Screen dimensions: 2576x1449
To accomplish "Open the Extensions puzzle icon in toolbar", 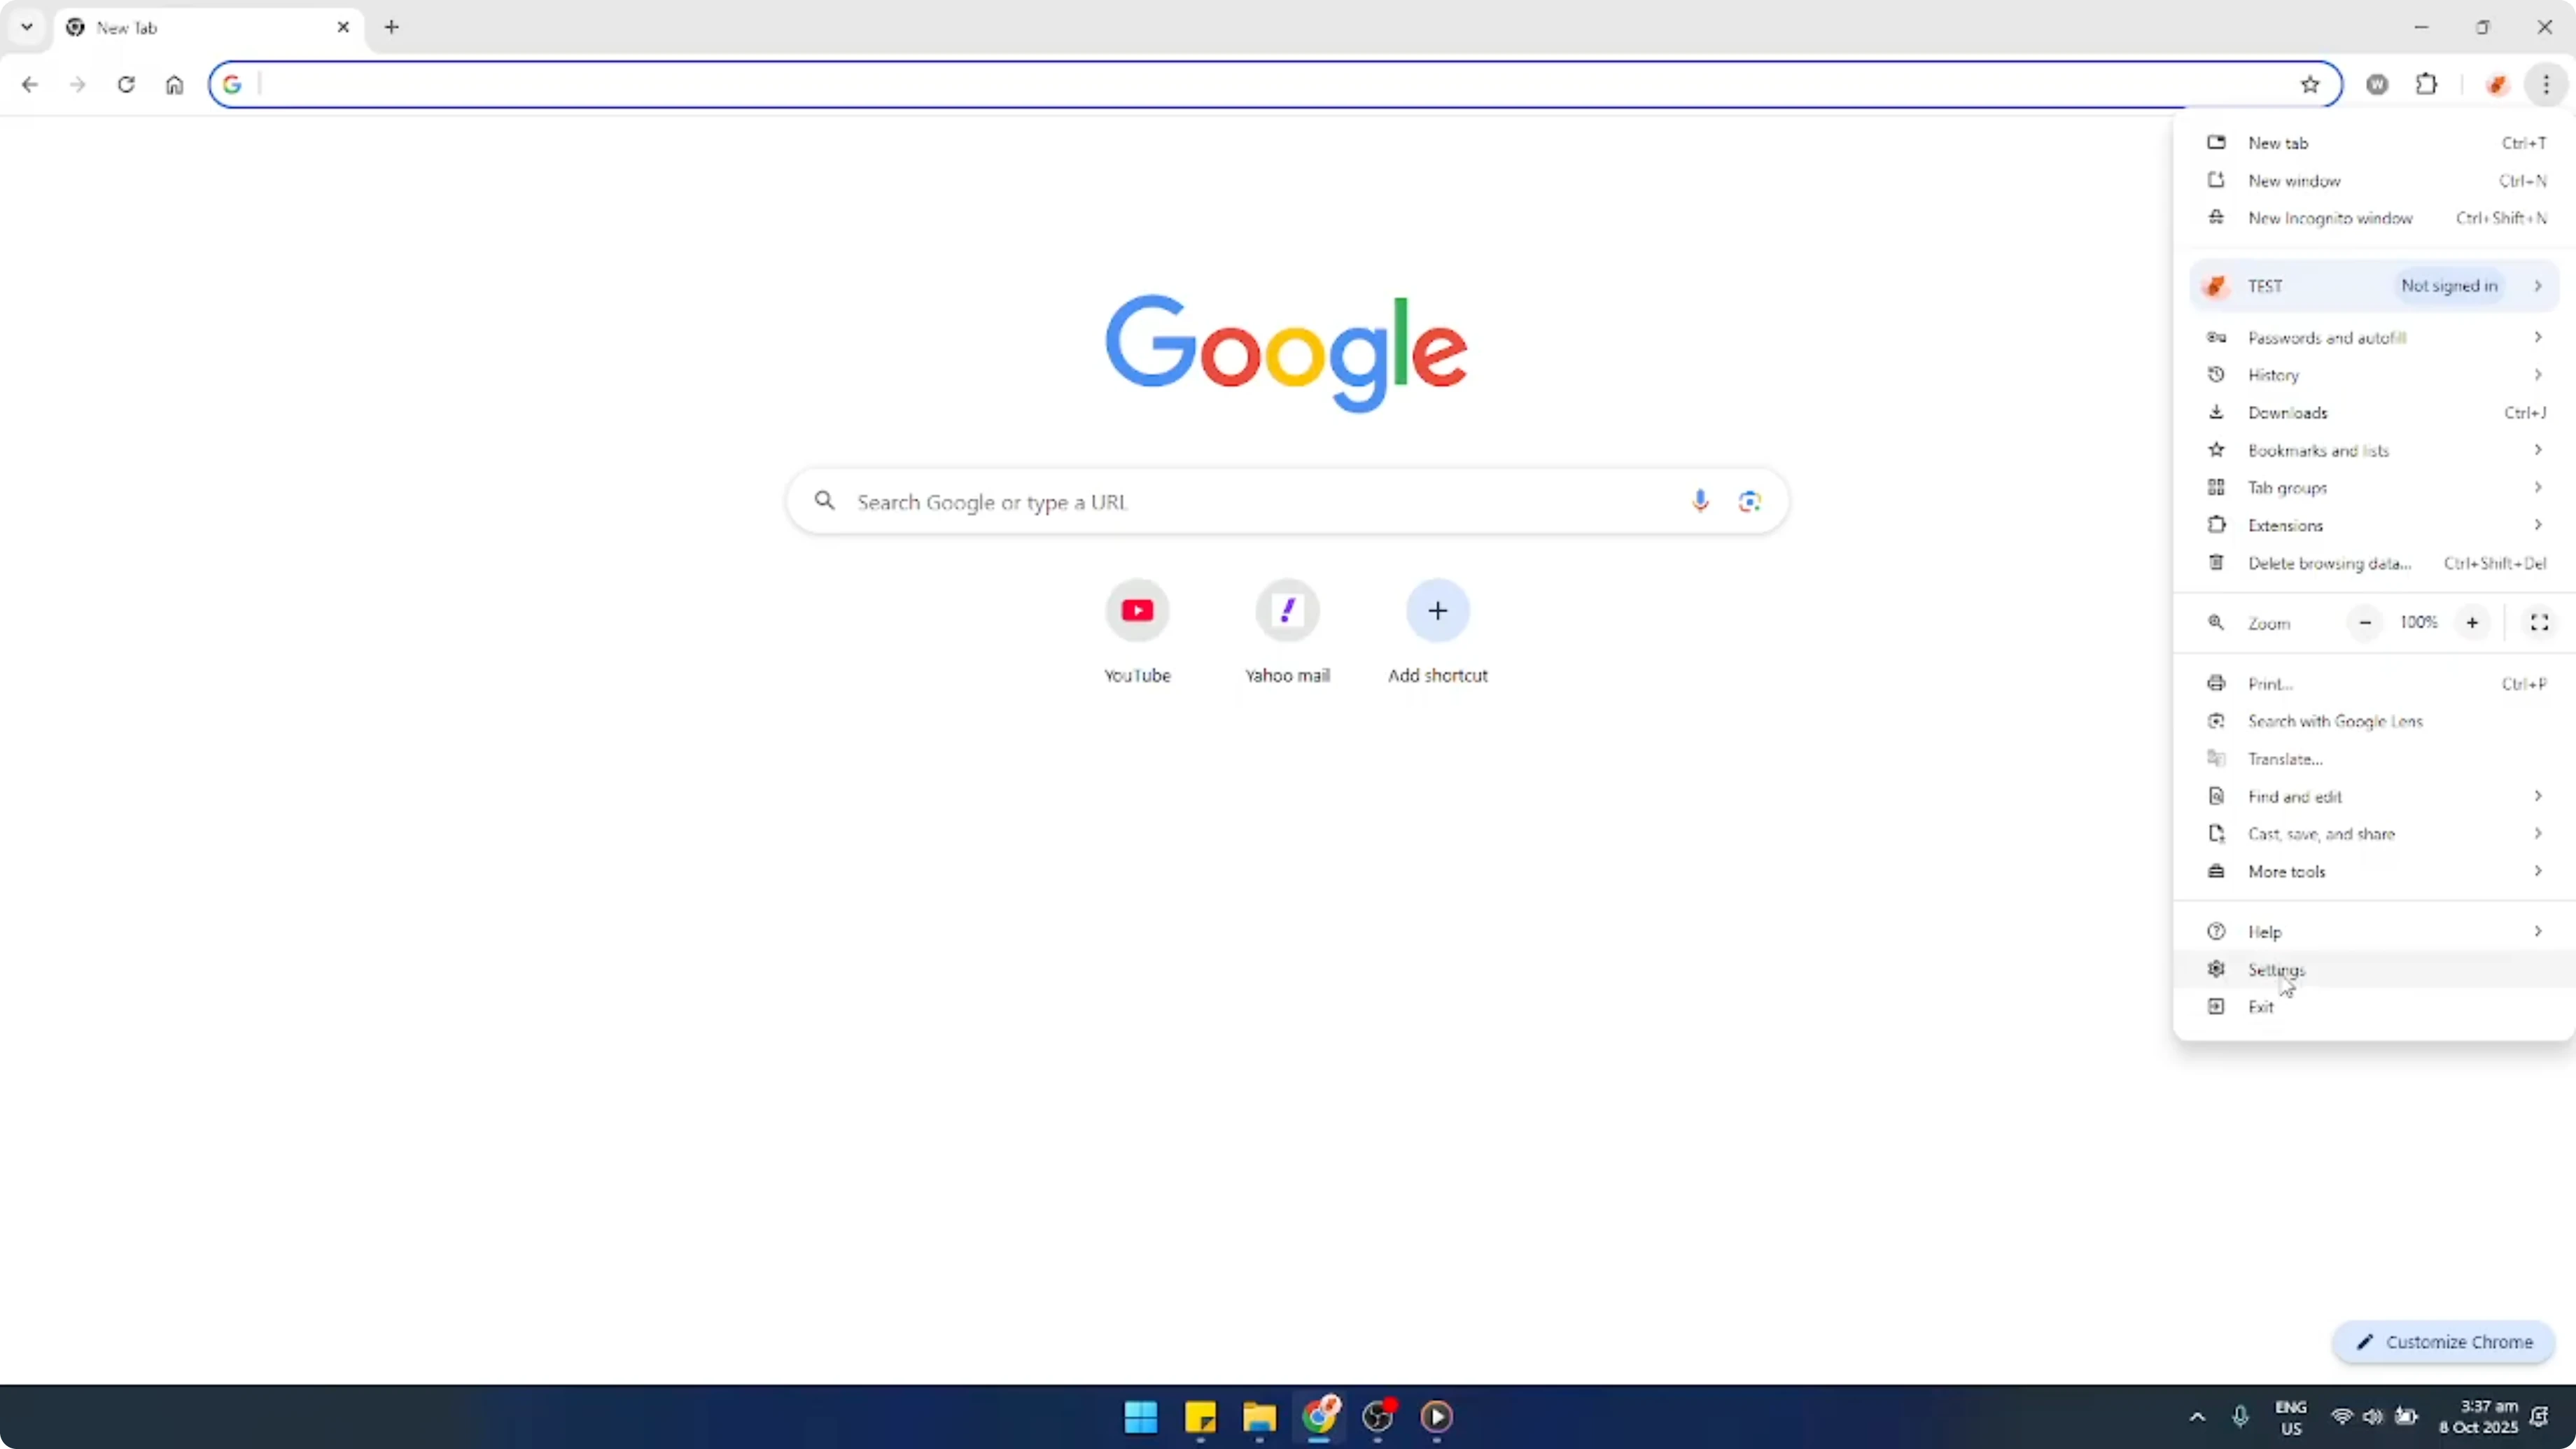I will point(2427,85).
